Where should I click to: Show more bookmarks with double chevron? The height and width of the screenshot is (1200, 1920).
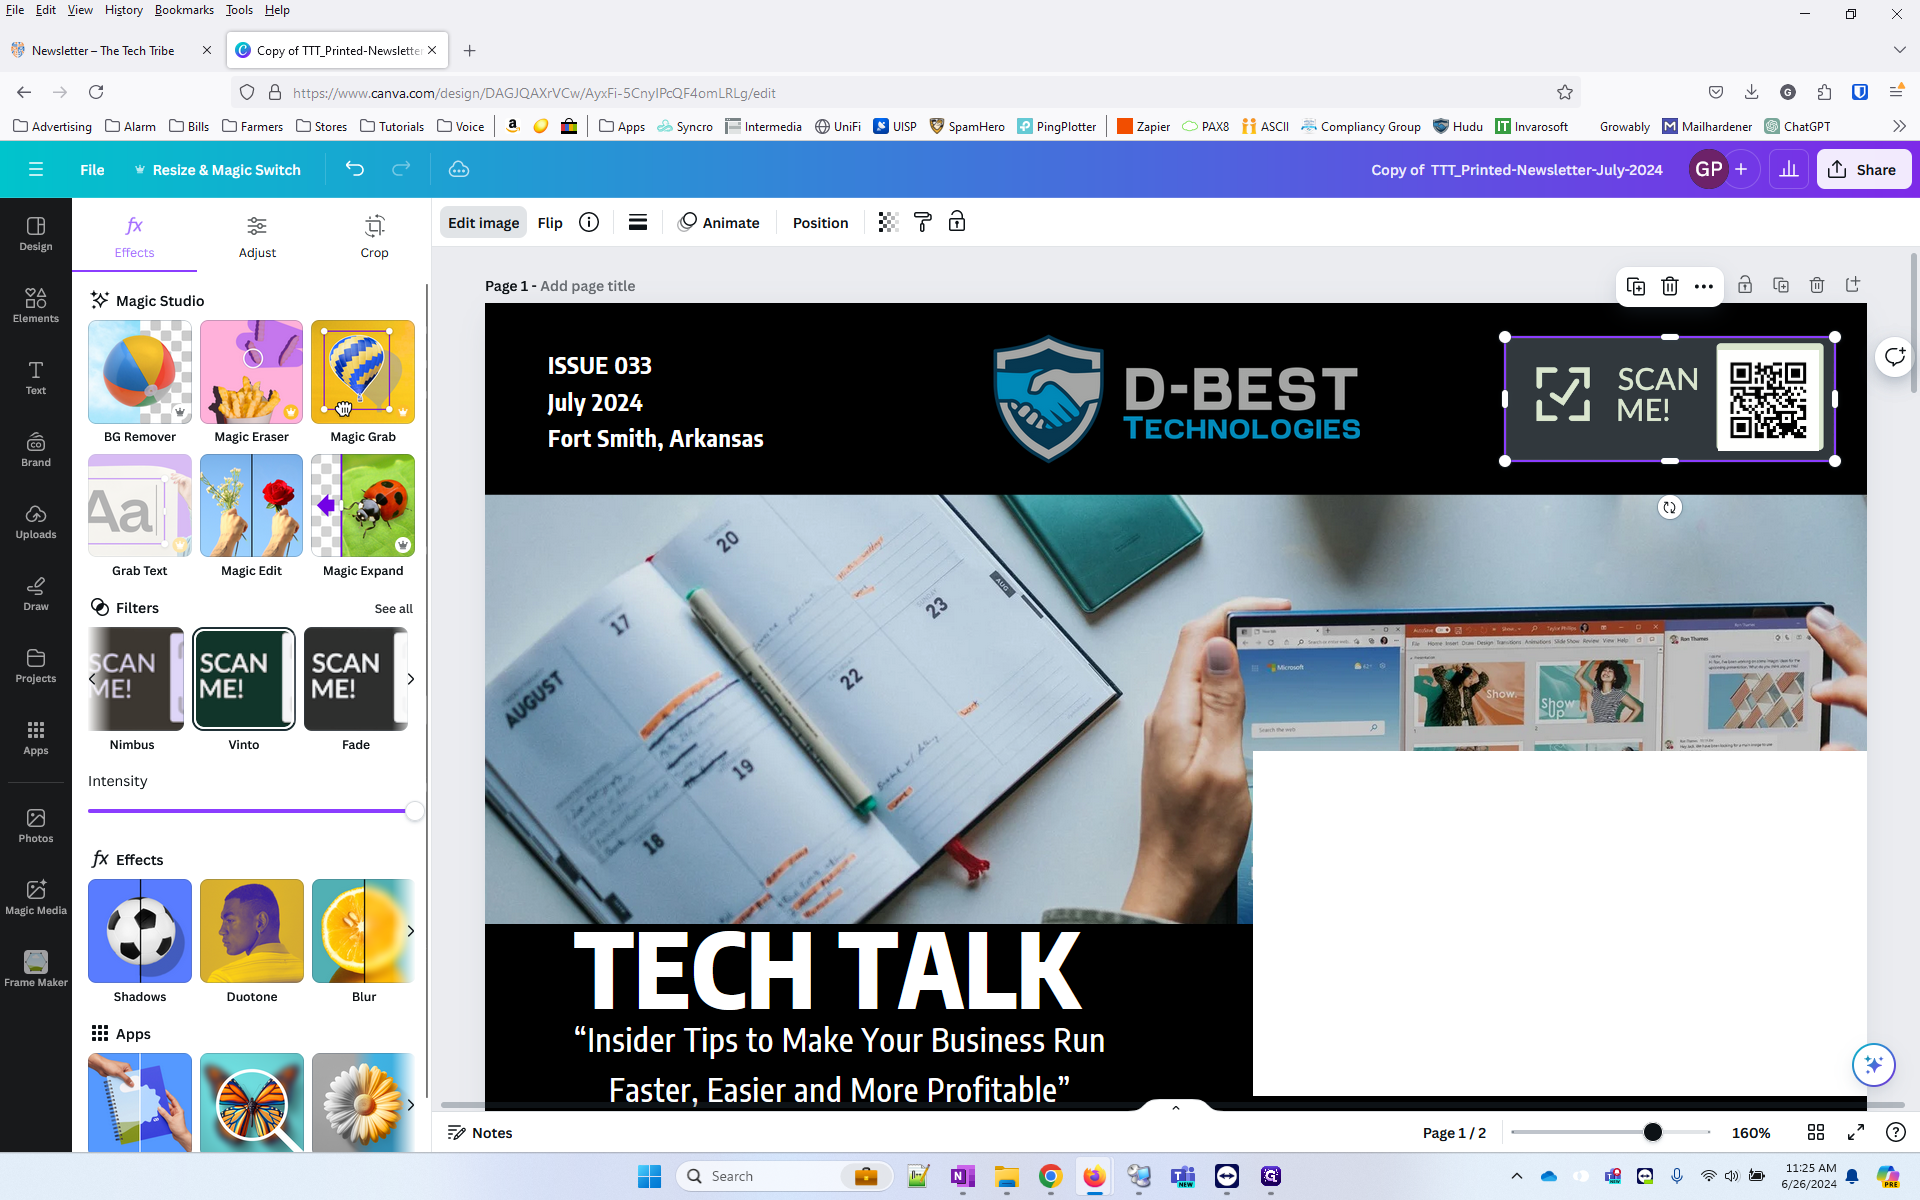click(x=1899, y=126)
